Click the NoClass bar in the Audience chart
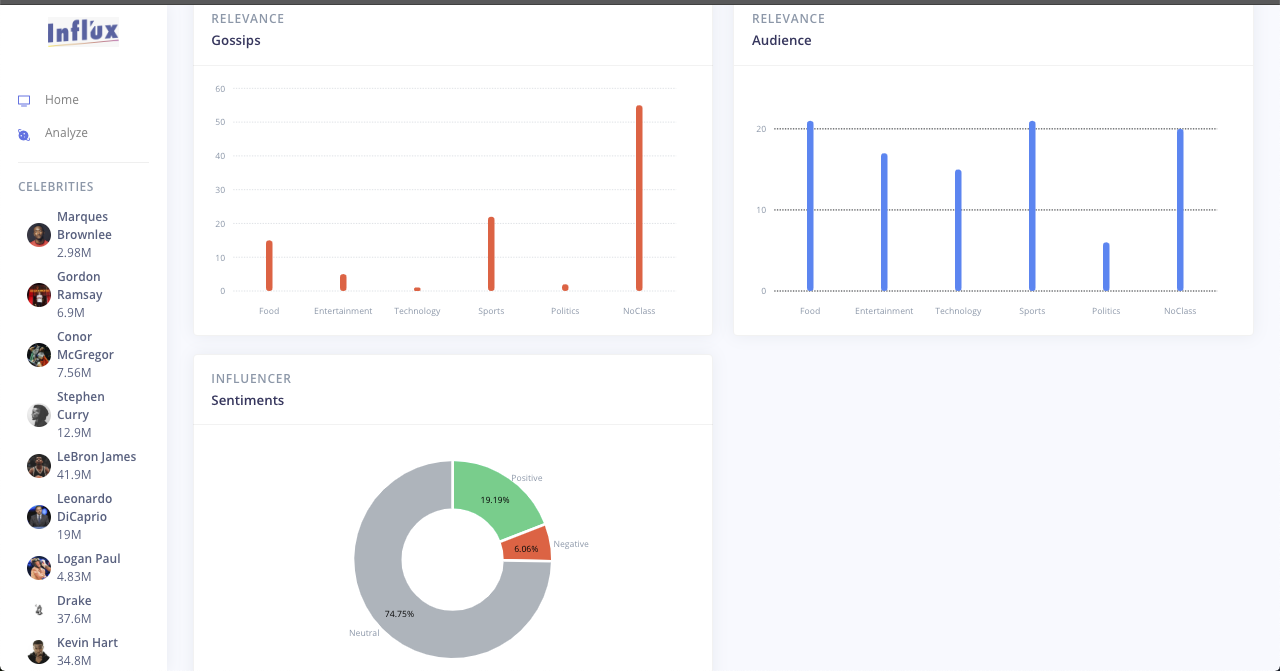Image resolution: width=1280 pixels, height=671 pixels. click(x=1180, y=210)
